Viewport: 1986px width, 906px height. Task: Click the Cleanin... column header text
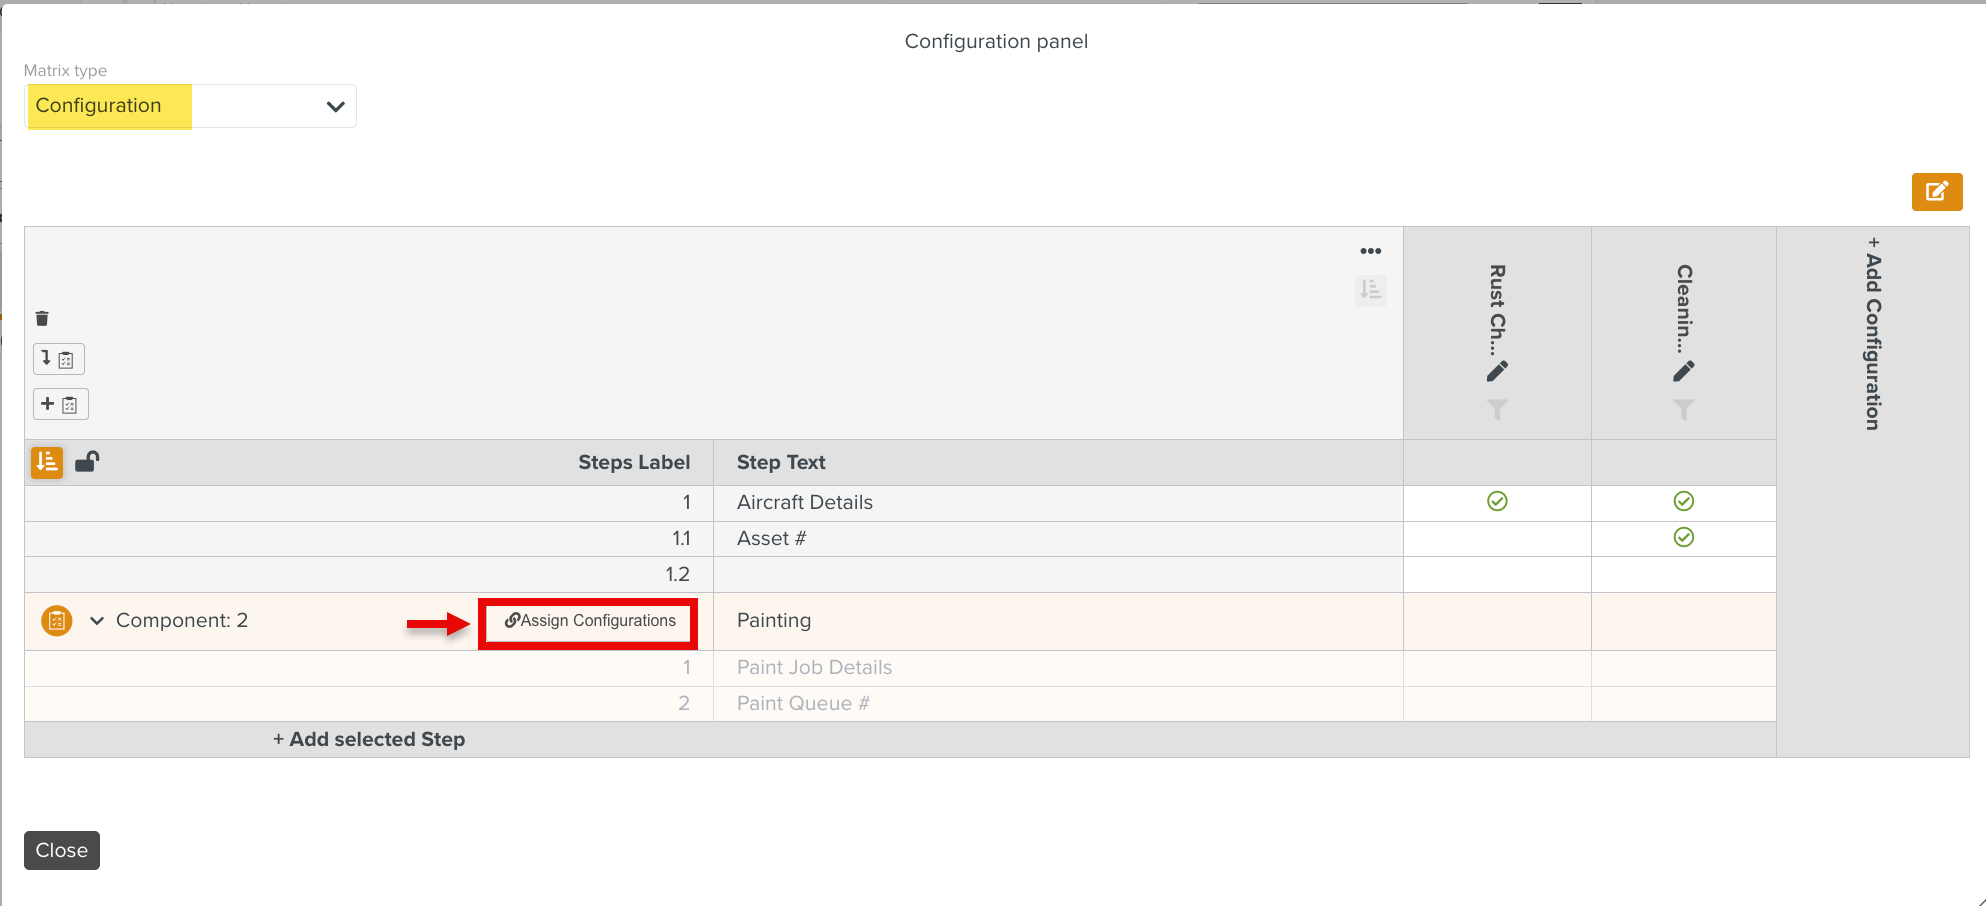(x=1684, y=310)
